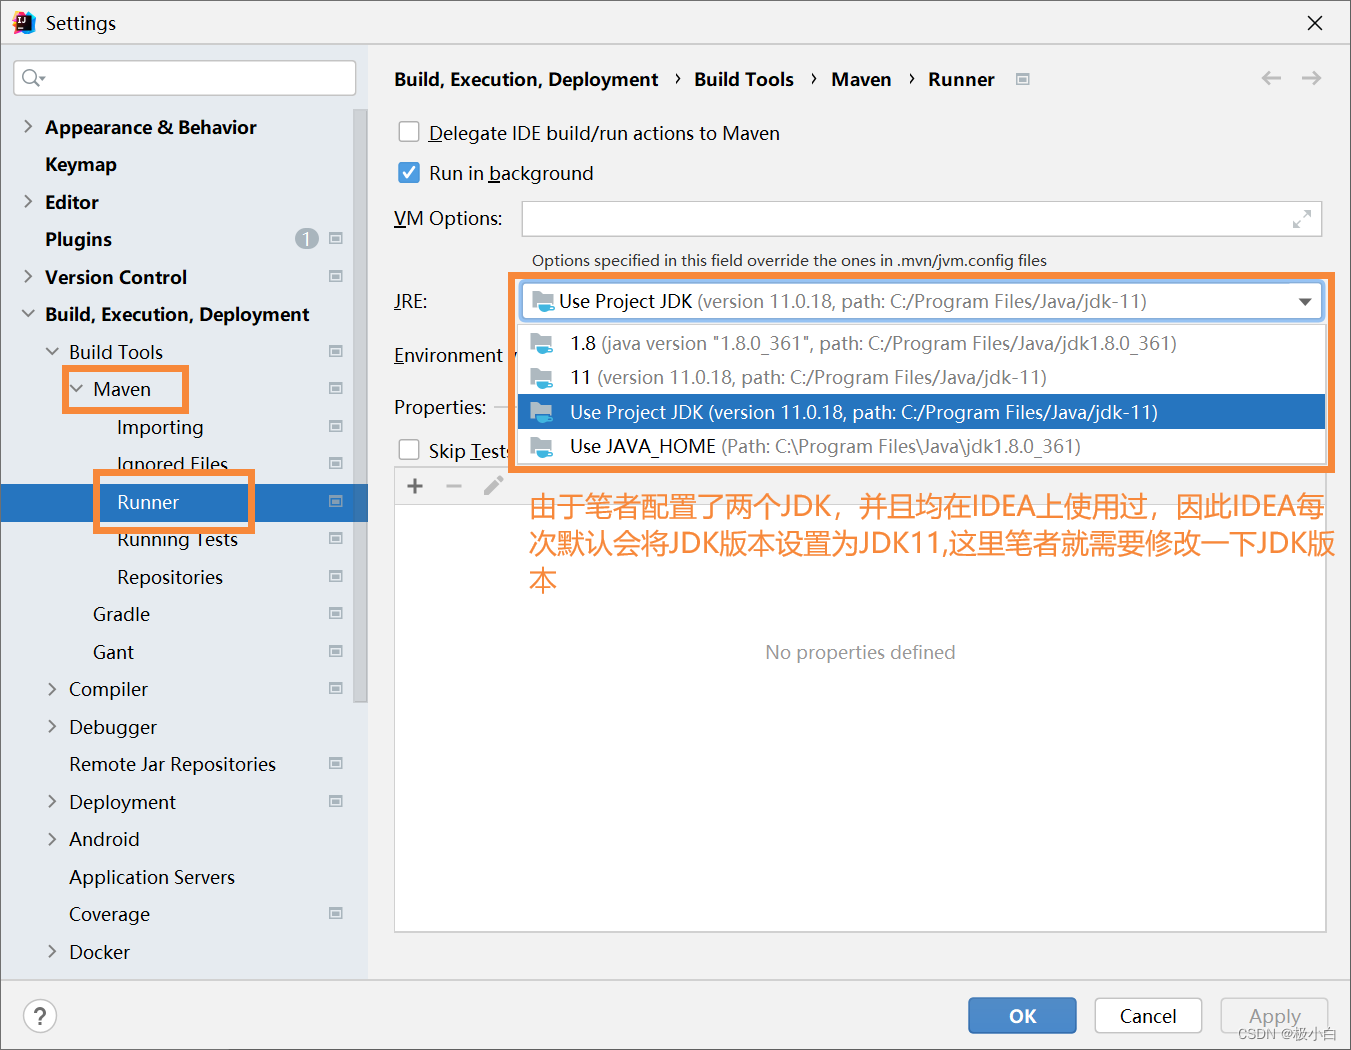
Task: Open Application Servers settings
Action: [152, 877]
